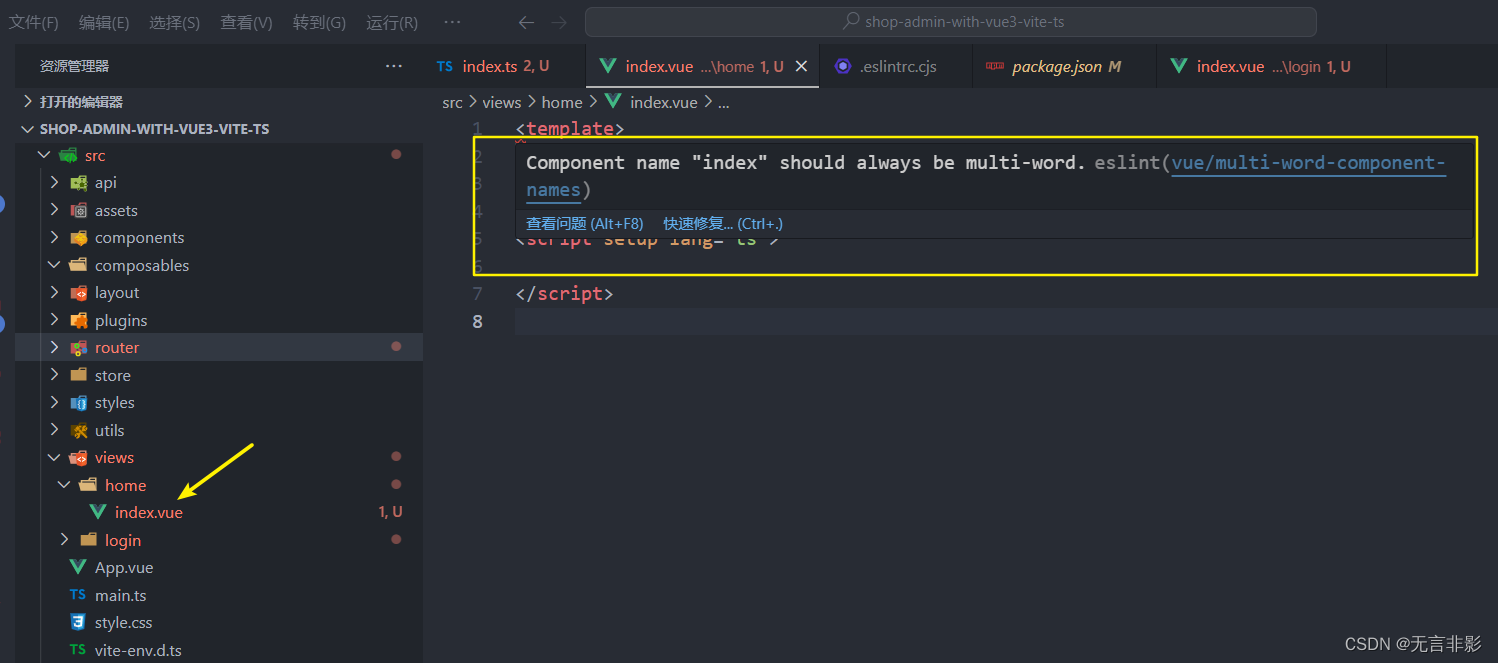Click the forward navigation arrow icon
The image size is (1498, 663).
560,22
